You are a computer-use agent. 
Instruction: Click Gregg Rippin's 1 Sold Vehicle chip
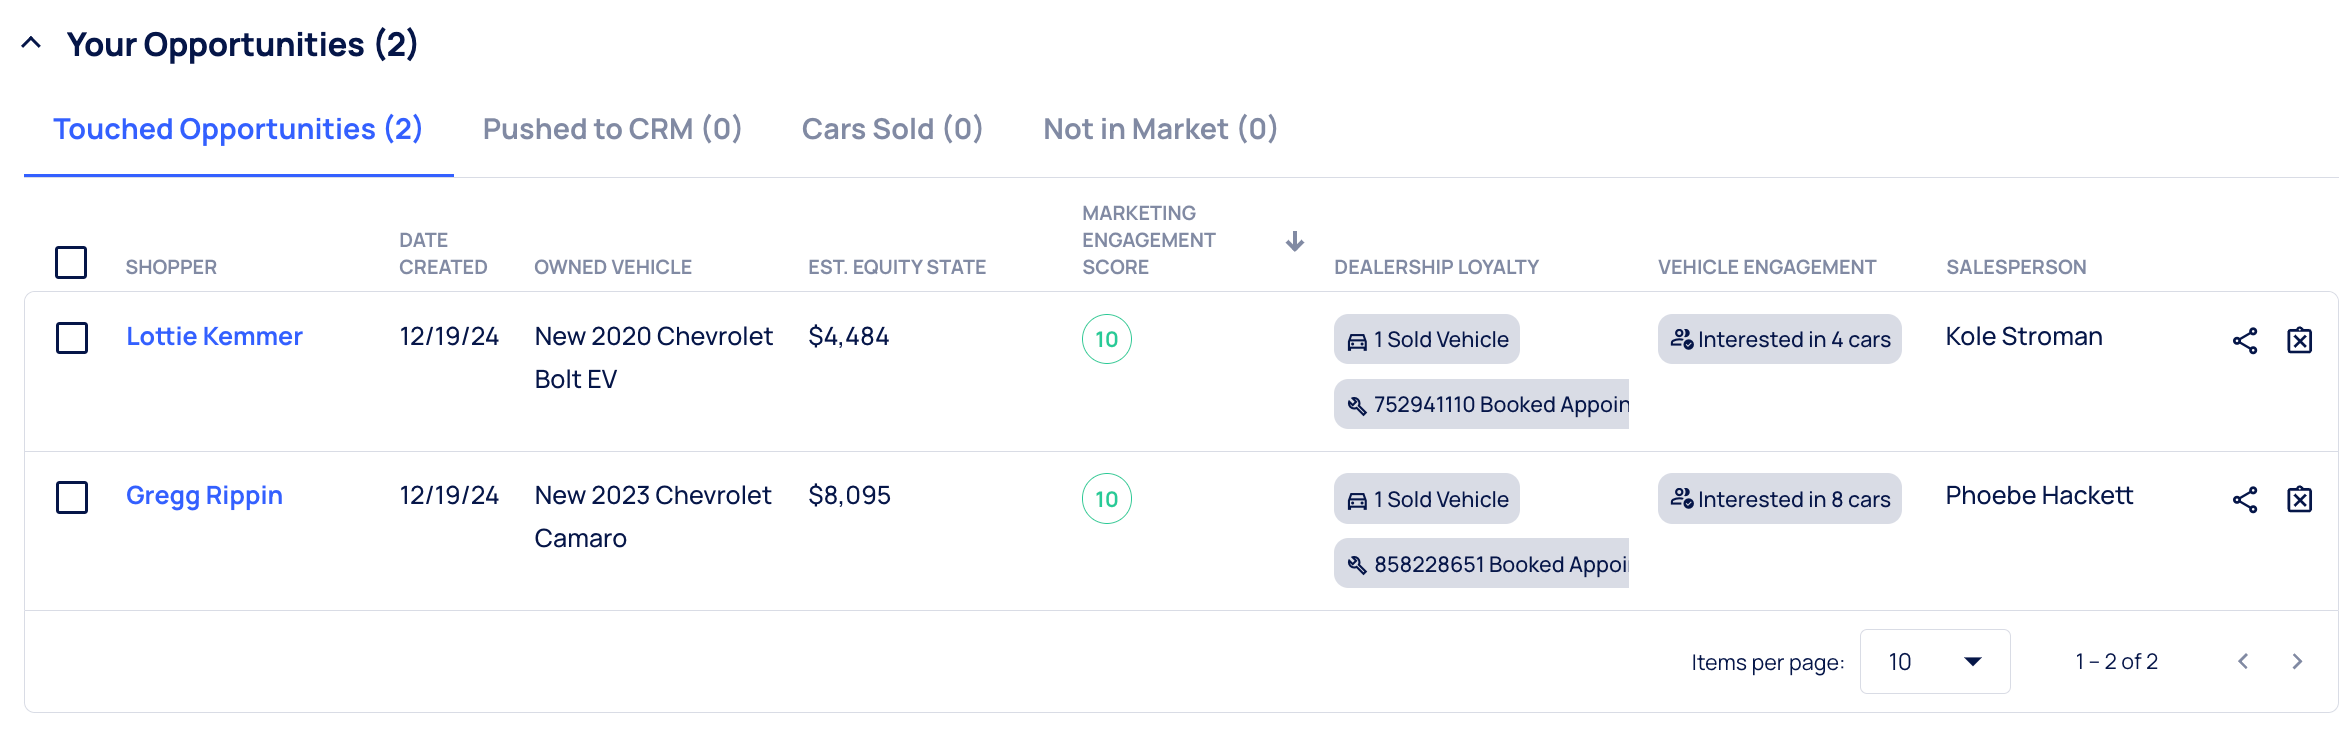point(1426,499)
